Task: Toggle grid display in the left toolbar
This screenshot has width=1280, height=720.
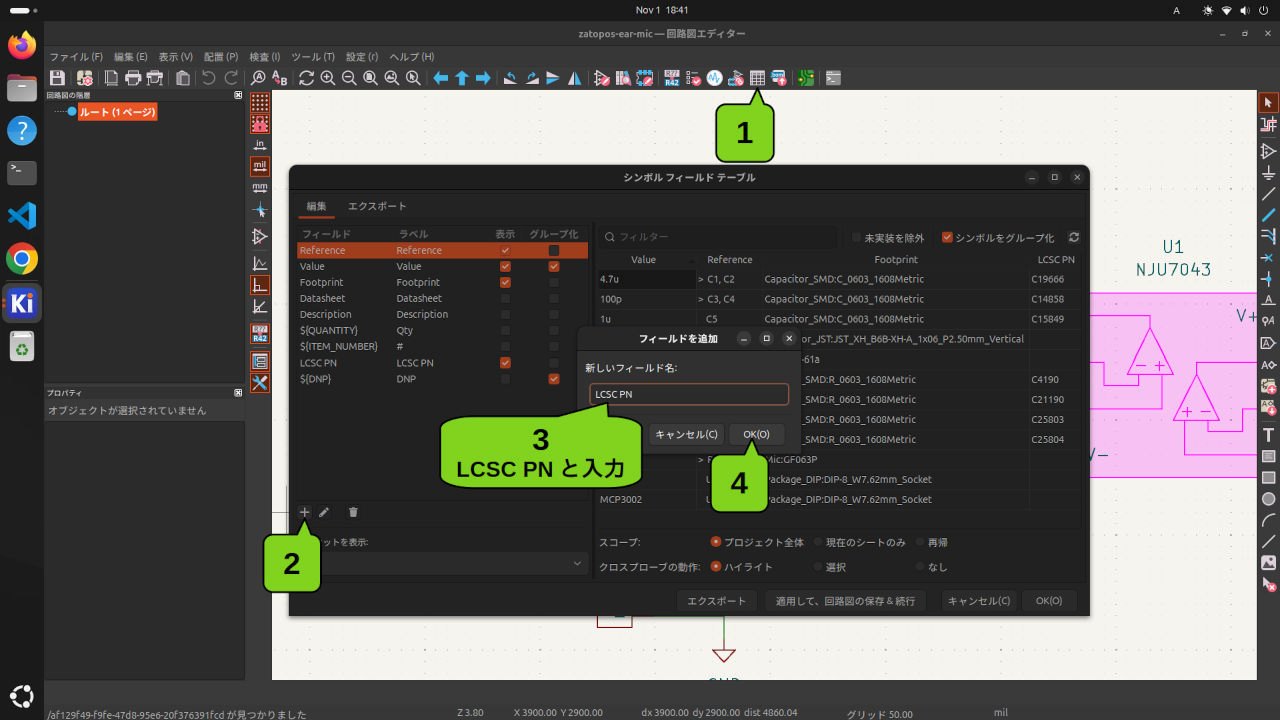Action: [260, 102]
